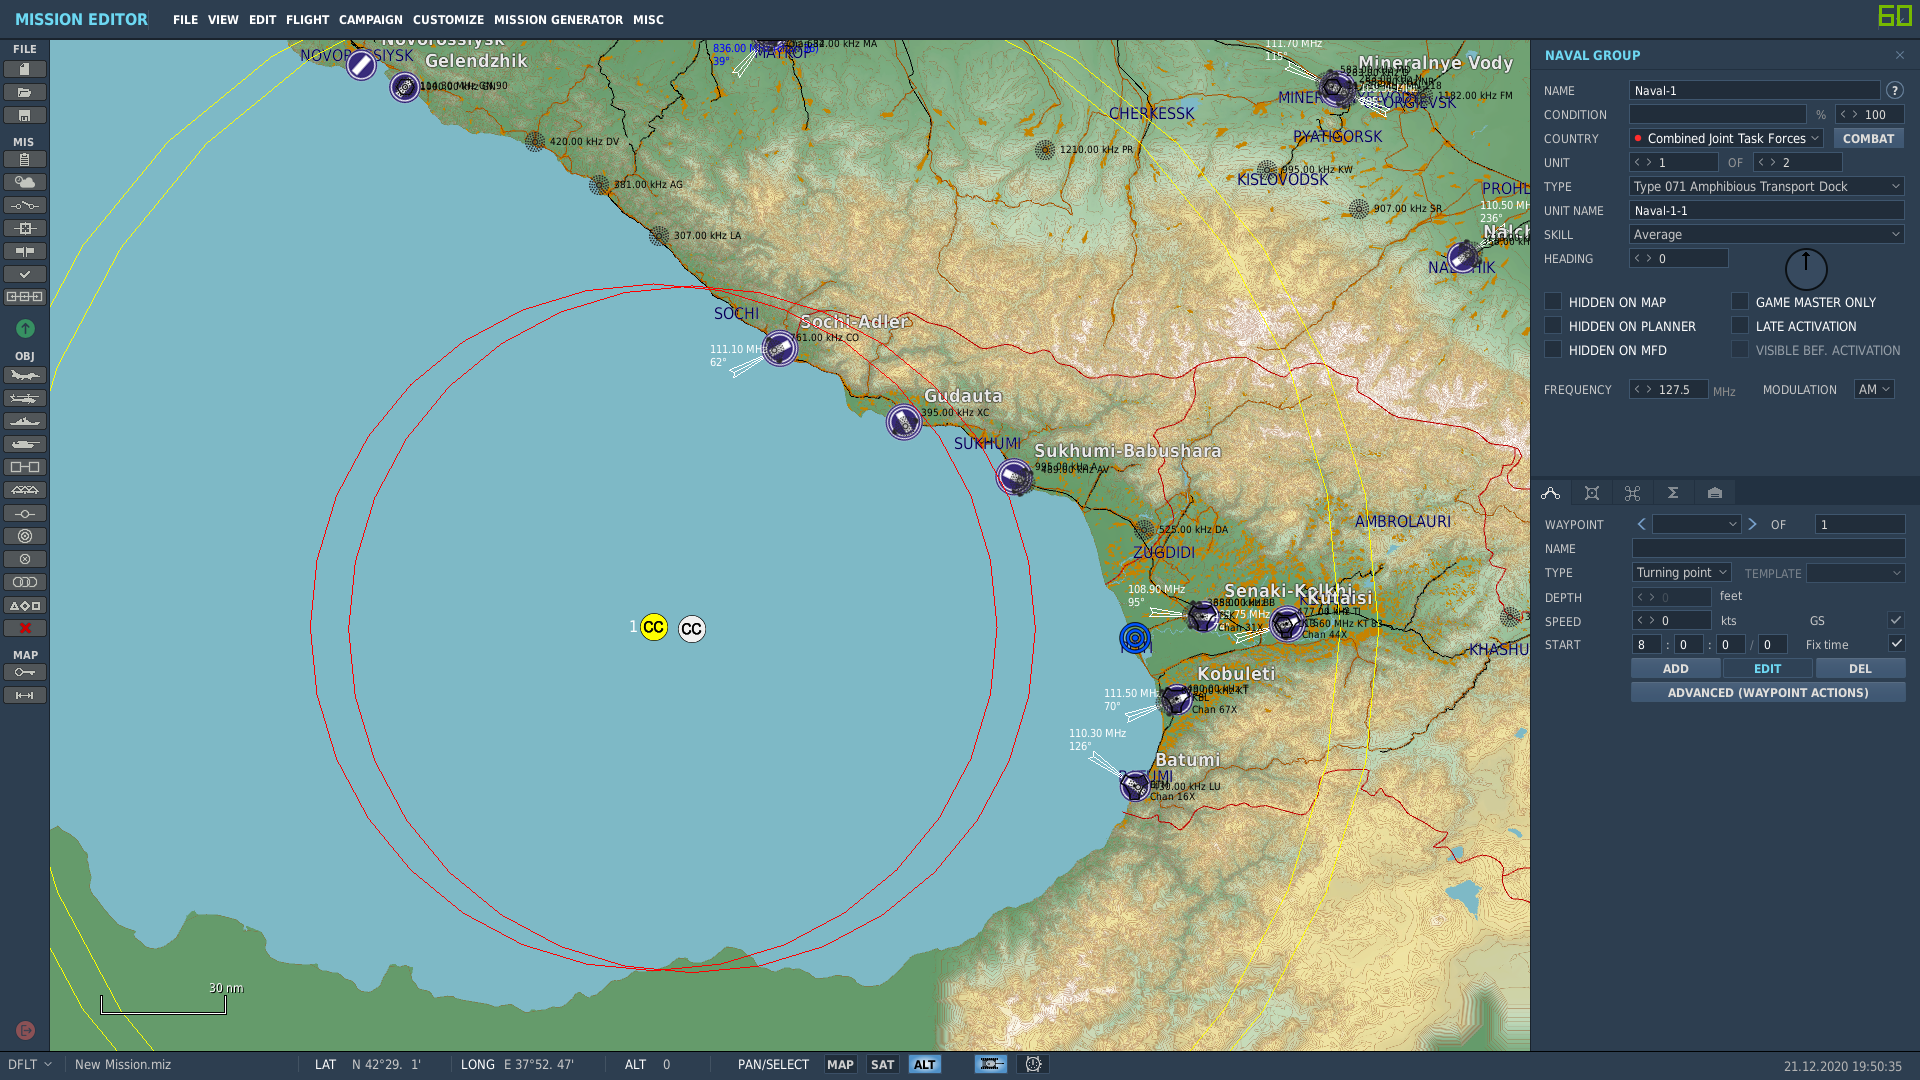1920x1080 pixels.
Task: Expand the Skill level dropdown
Action: tap(1766, 234)
